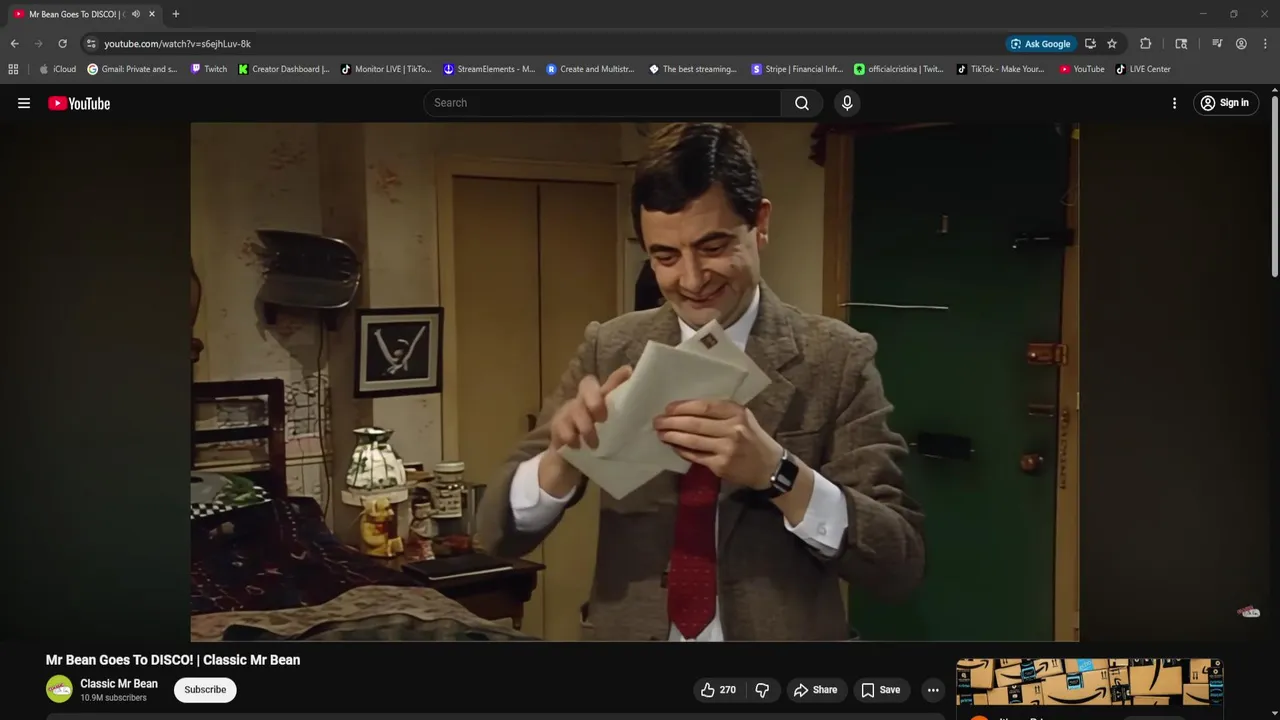Image resolution: width=1280 pixels, height=720 pixels.
Task: Click the address bar URL
Action: (x=178, y=44)
